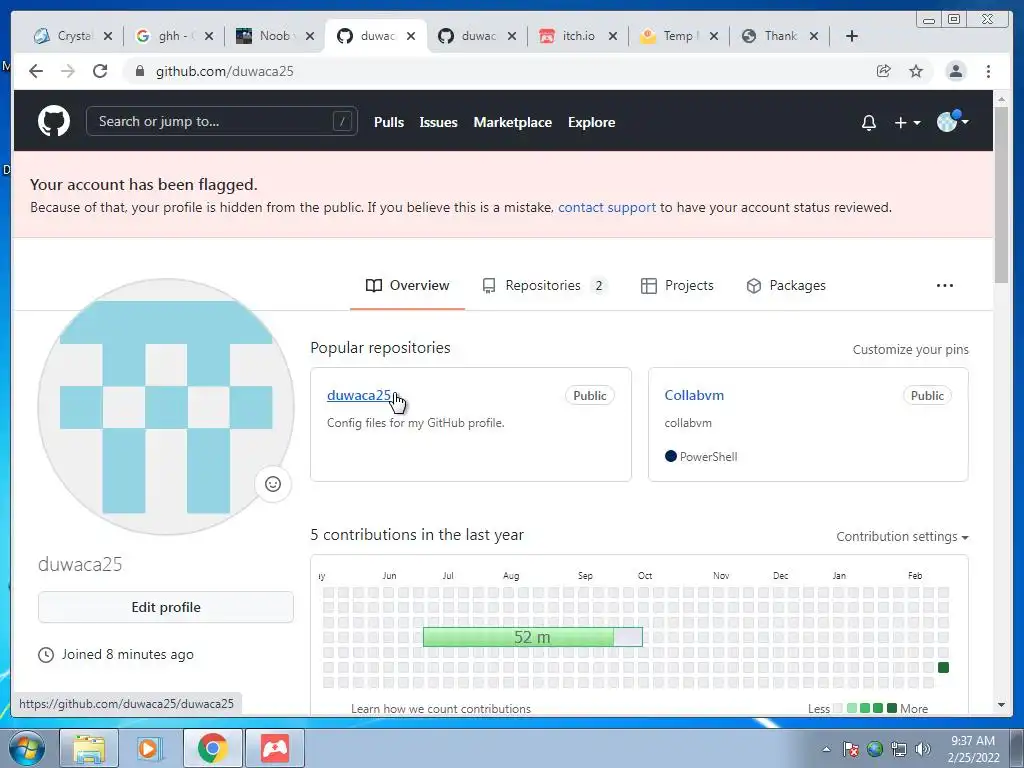Click the Edit profile button
This screenshot has width=1024, height=768.
(166, 607)
